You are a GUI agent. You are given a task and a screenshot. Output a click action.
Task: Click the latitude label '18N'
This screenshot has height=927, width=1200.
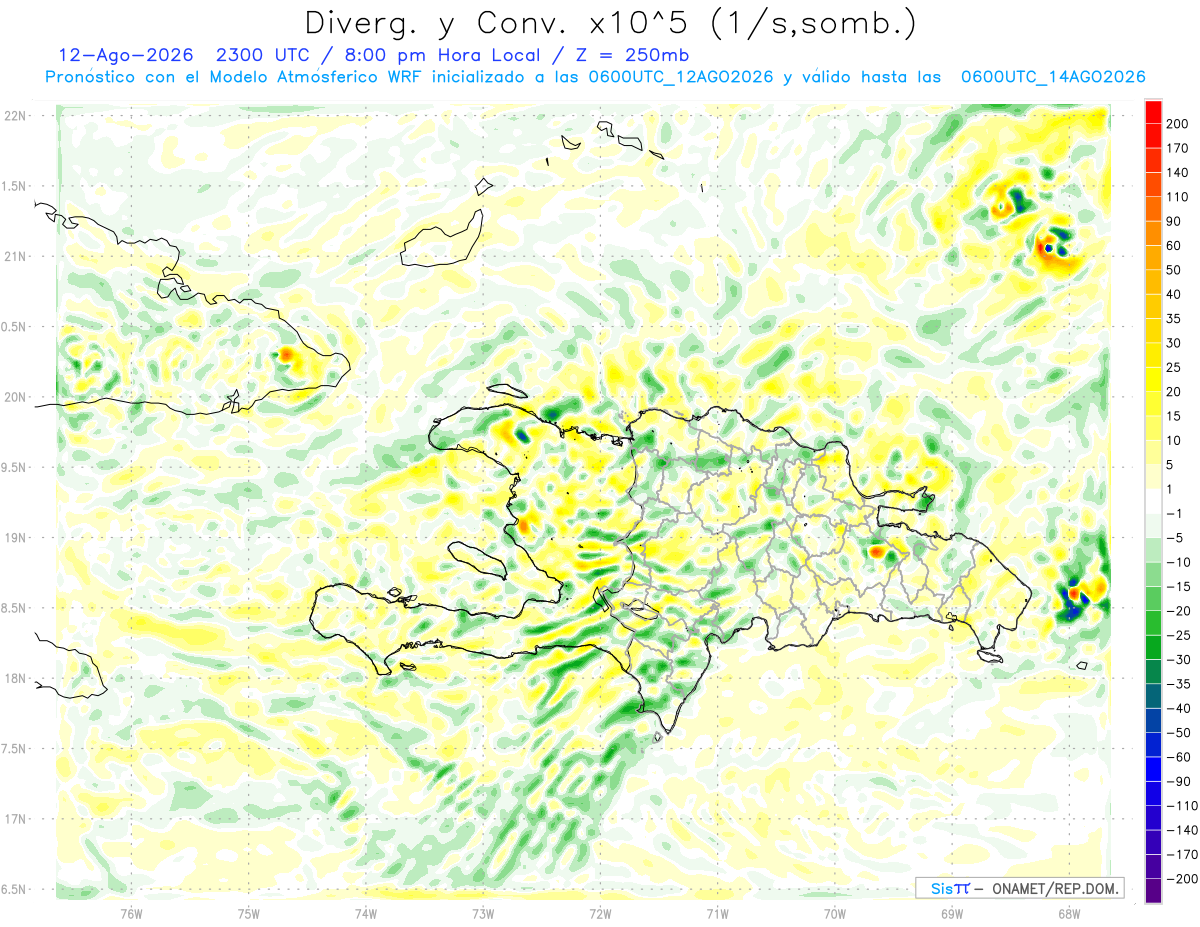tap(15, 678)
